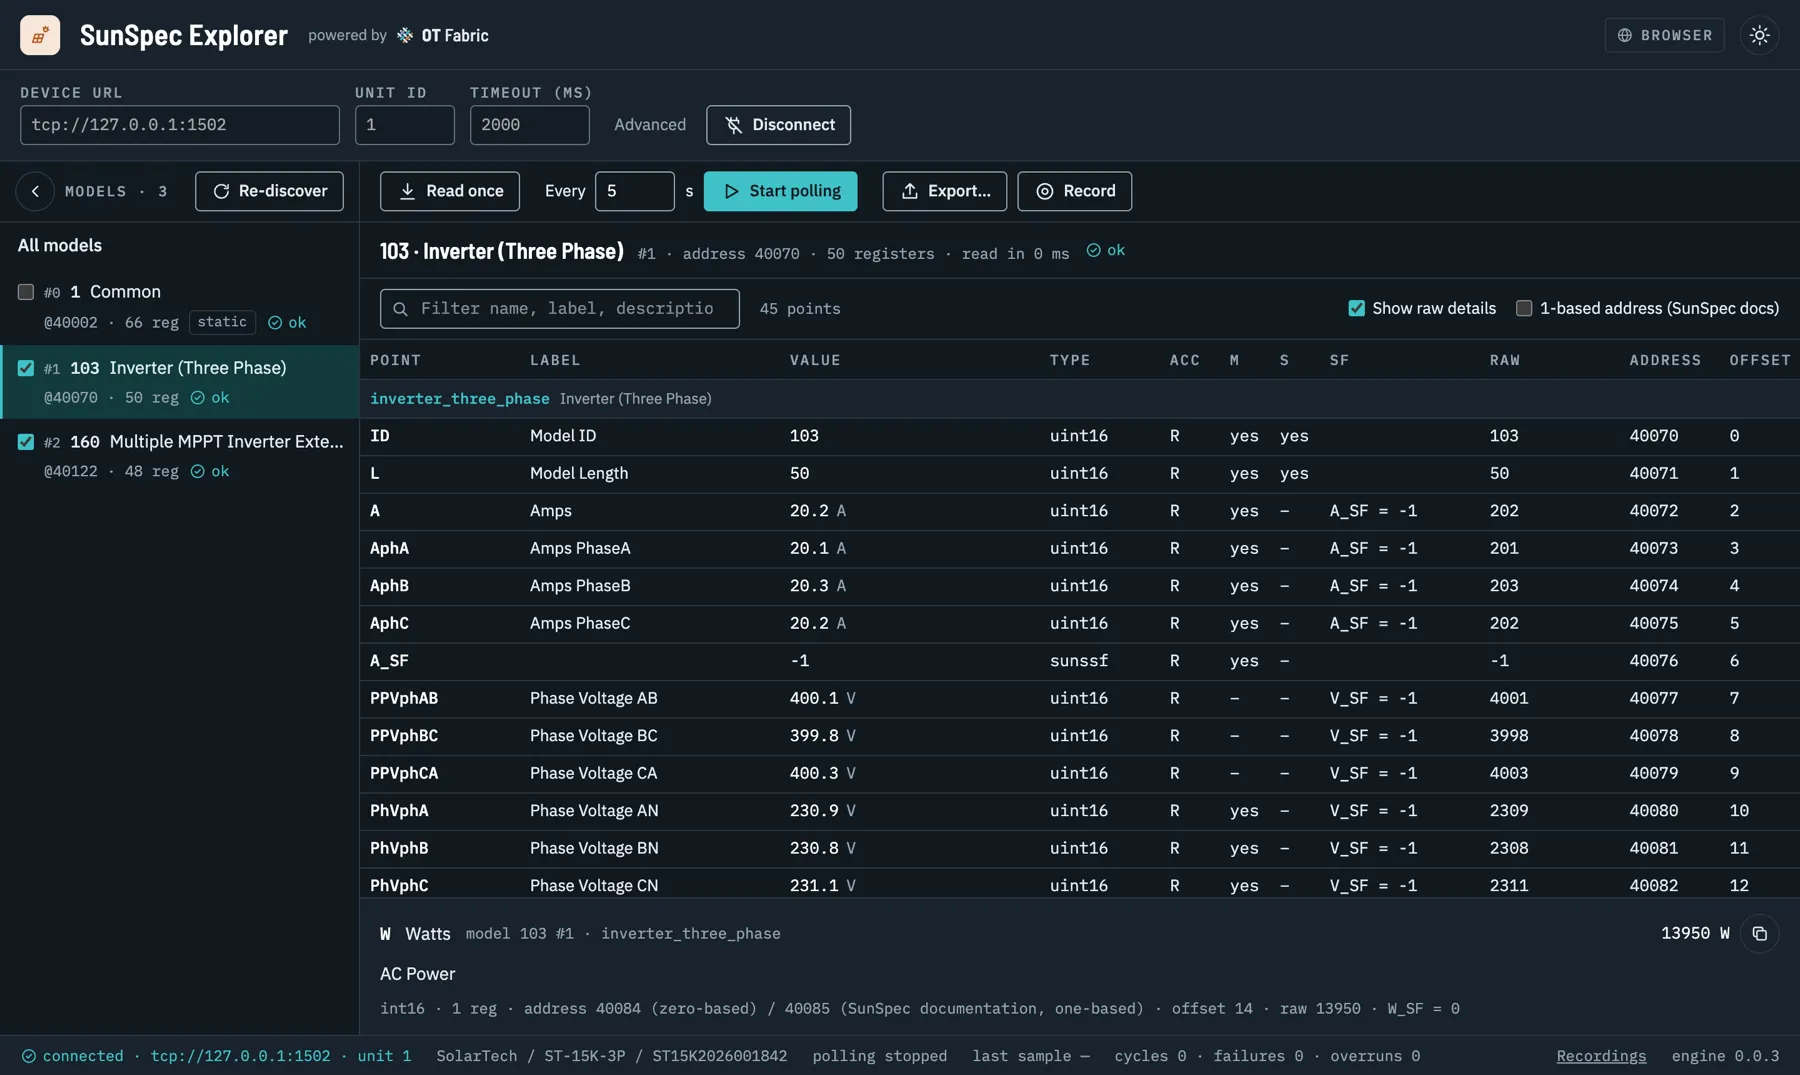Select the A_SF scale factor row
This screenshot has width=1800, height=1075.
pyautogui.click(x=1080, y=661)
